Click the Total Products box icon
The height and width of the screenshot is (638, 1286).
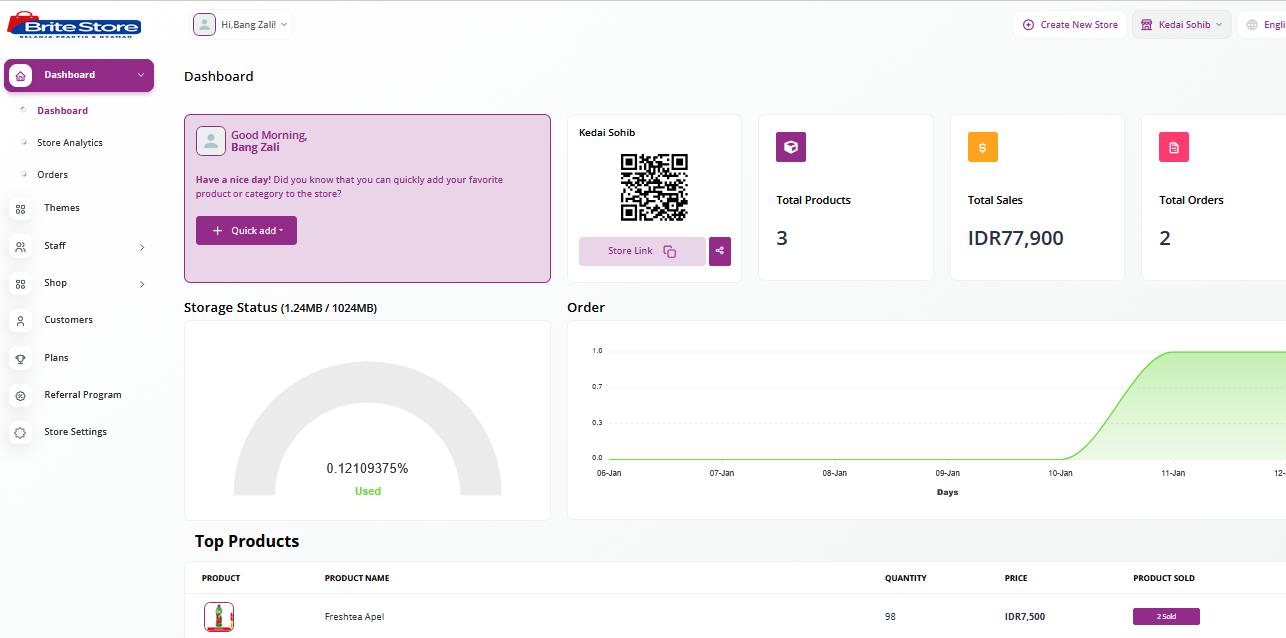click(x=791, y=147)
